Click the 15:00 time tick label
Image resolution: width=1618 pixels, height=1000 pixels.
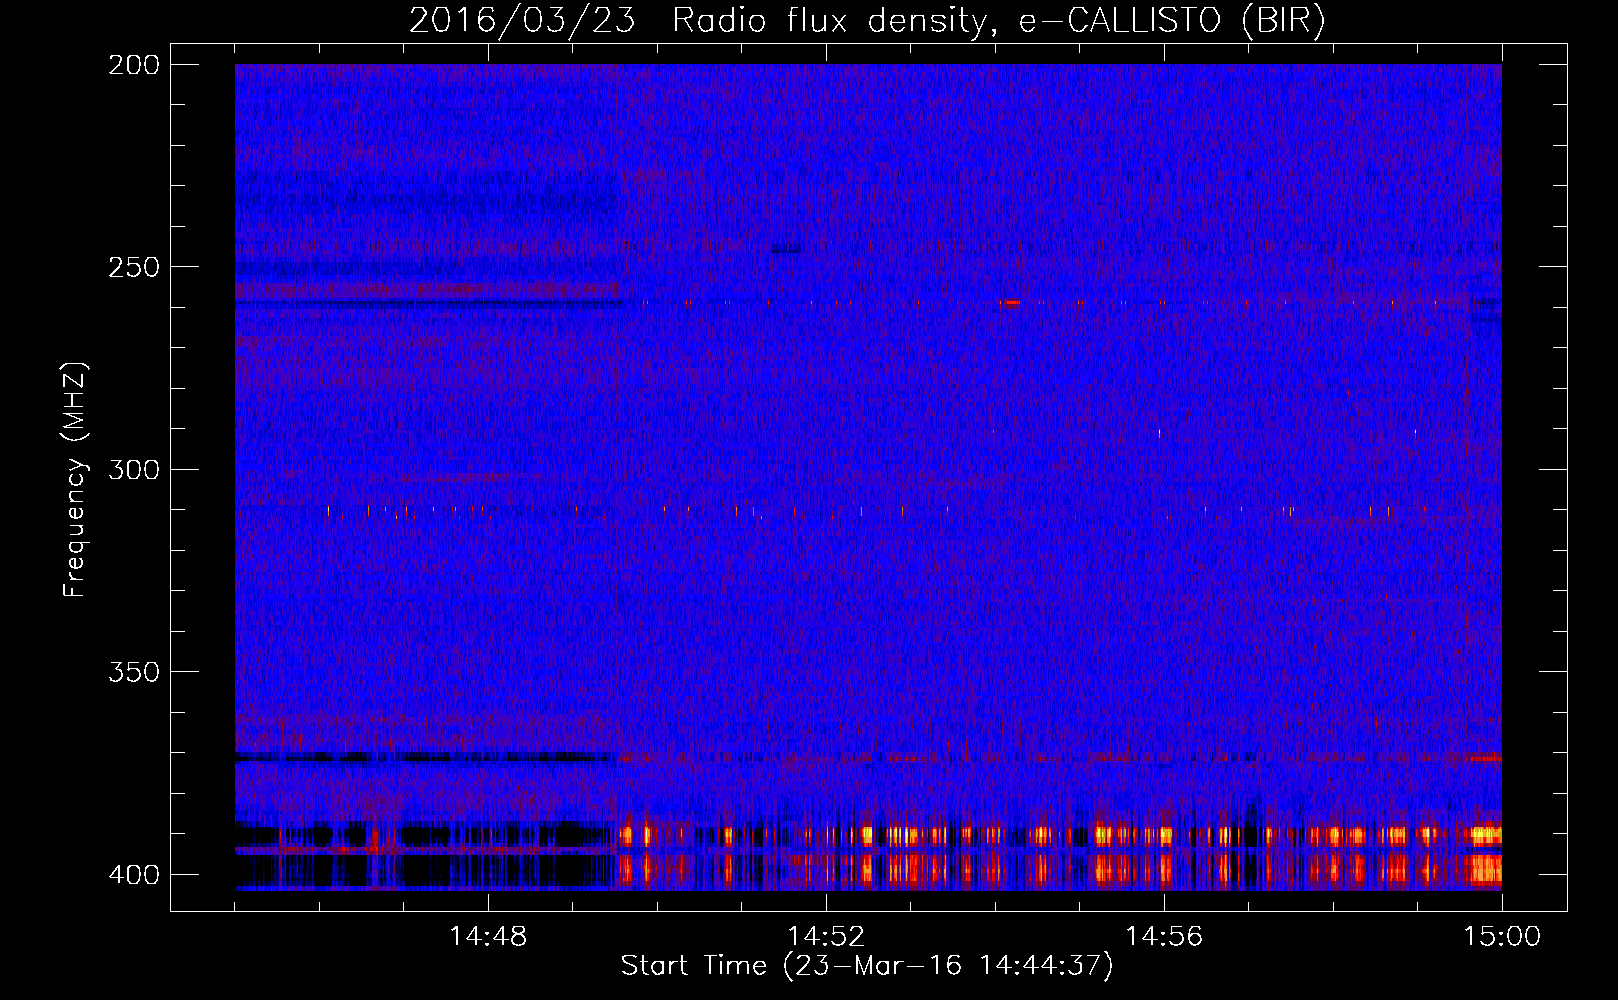tap(1502, 937)
